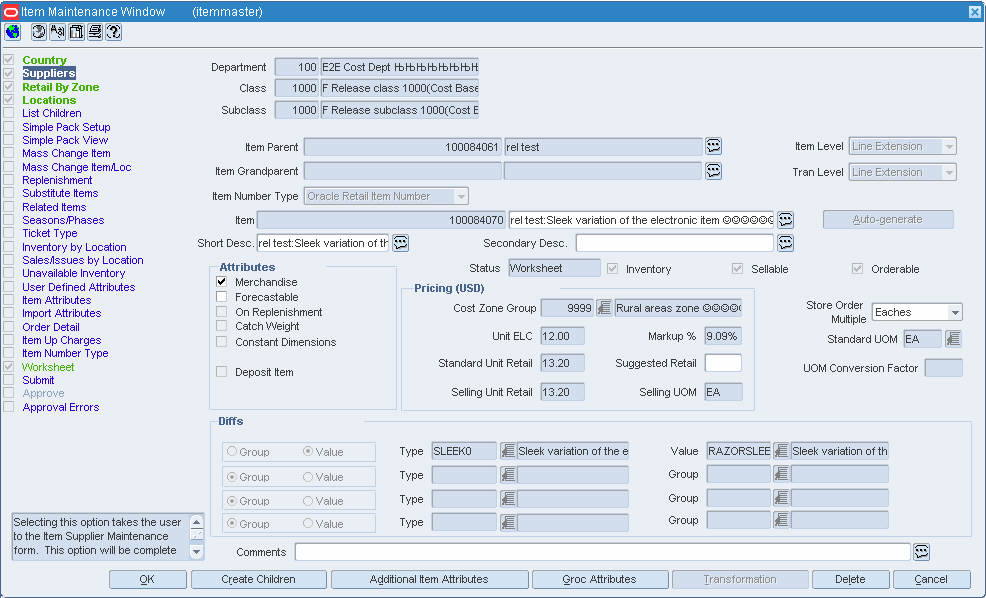The width and height of the screenshot is (986, 598).
Task: Enable the Forecastable checkbox
Action: 221,297
